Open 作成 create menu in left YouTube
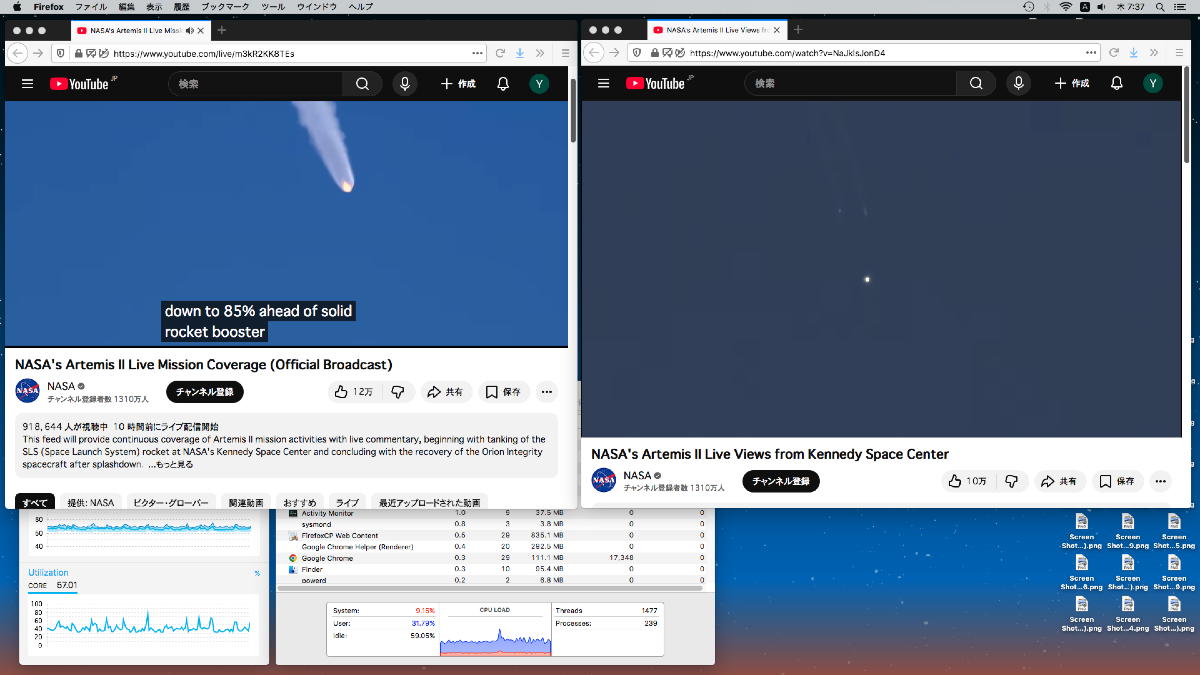1200x675 pixels. pyautogui.click(x=458, y=84)
